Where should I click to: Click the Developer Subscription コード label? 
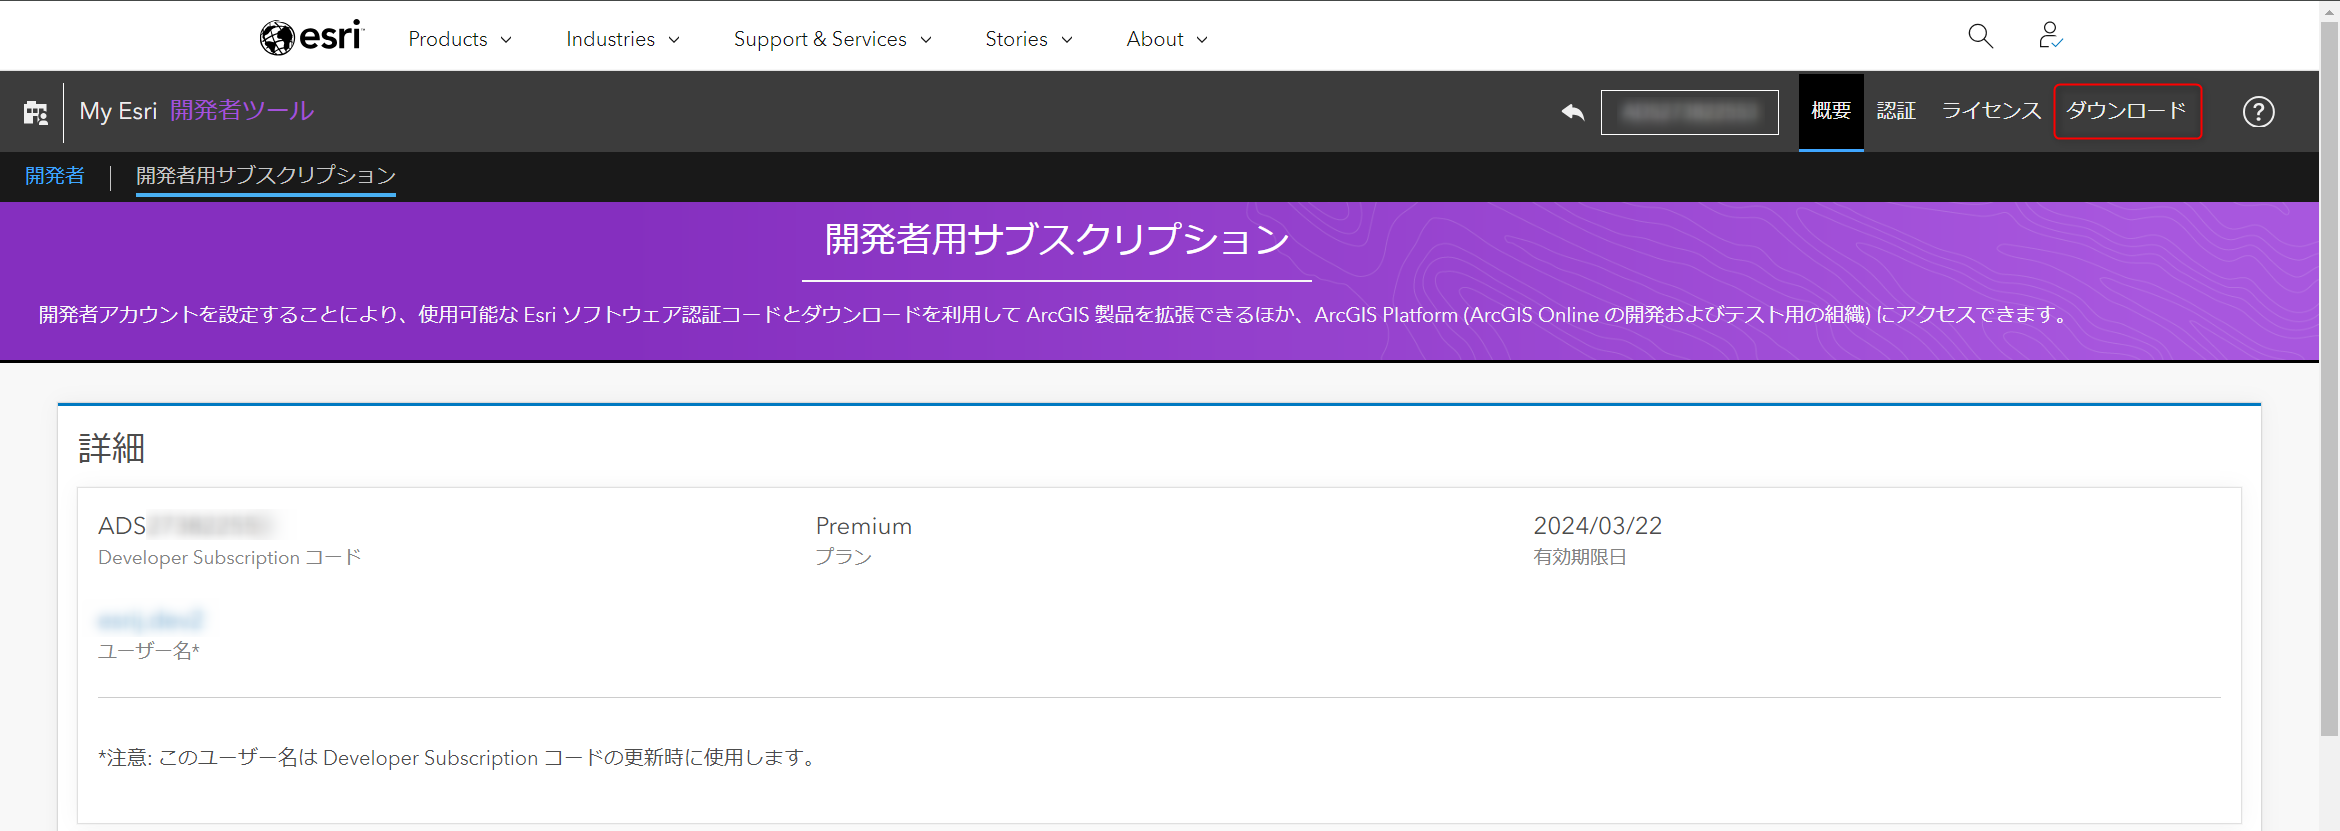click(230, 558)
